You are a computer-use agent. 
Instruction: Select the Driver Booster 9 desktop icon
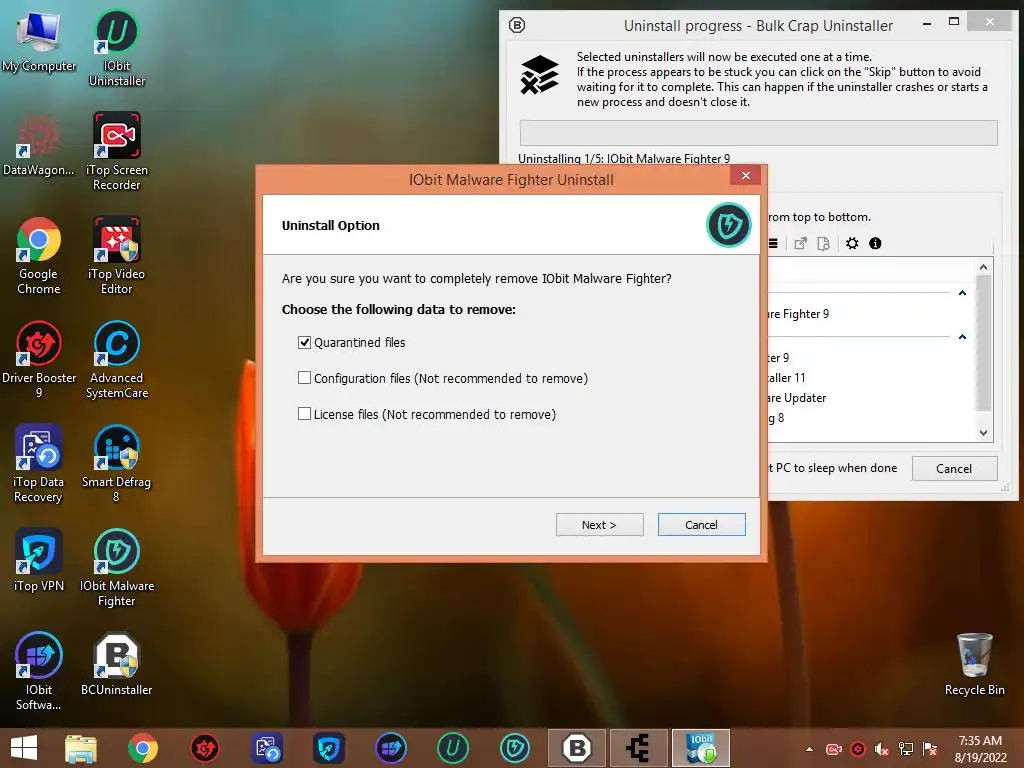[39, 360]
